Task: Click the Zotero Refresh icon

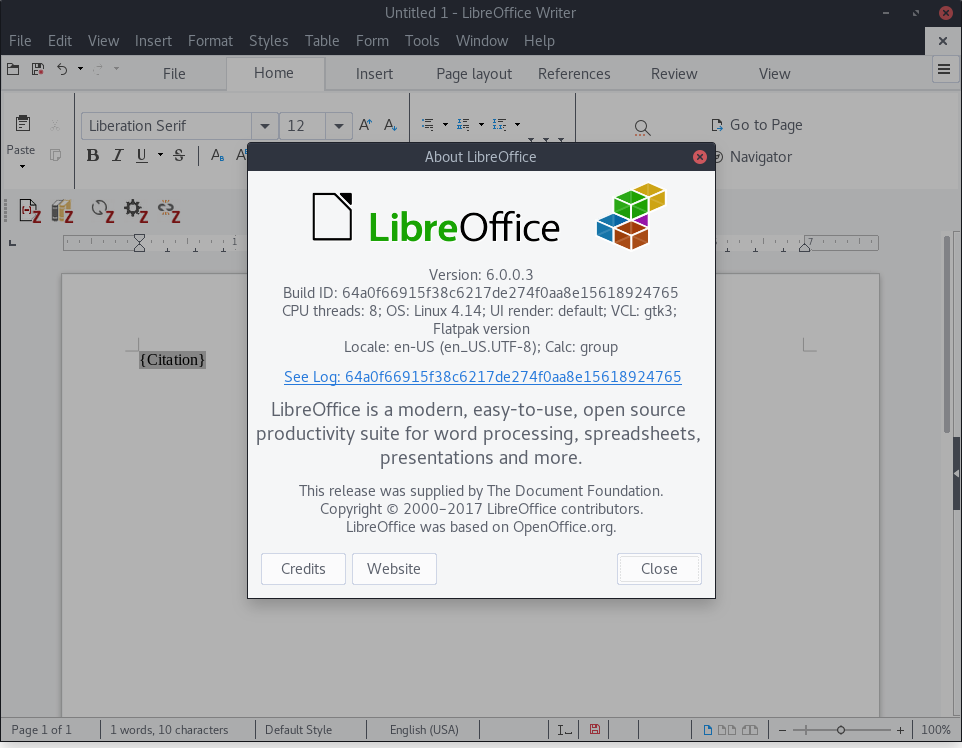Action: [x=102, y=211]
